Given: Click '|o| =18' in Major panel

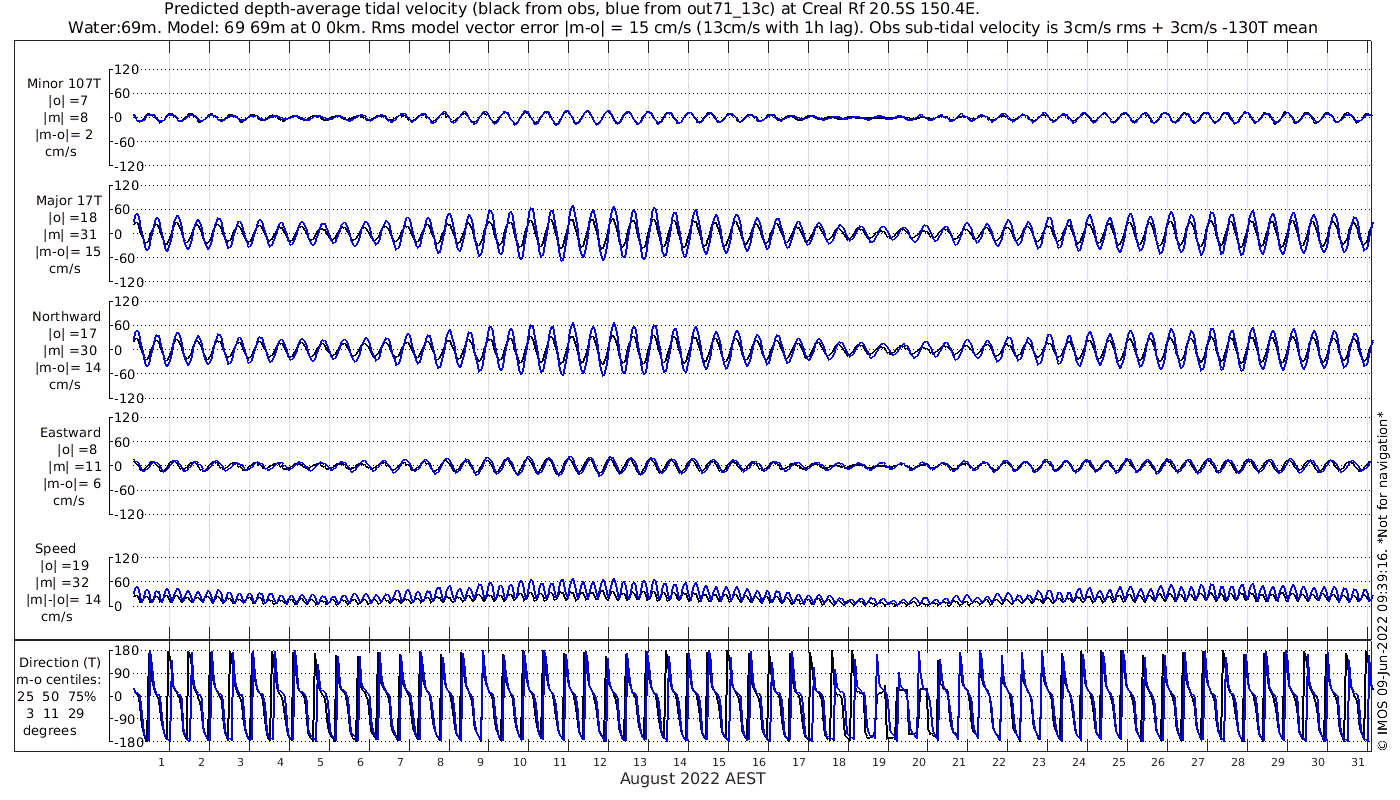Looking at the screenshot, I should pyautogui.click(x=72, y=217).
